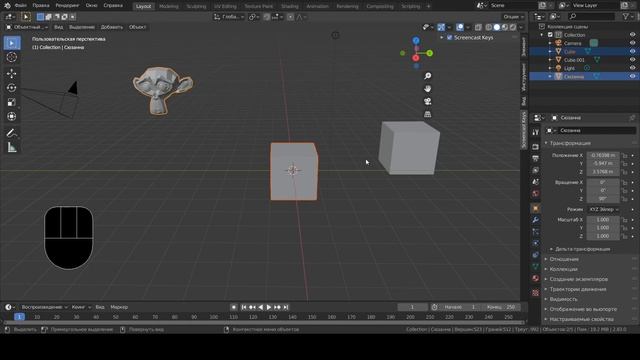This screenshot has width=640, height=360.
Task: Switch perspective/orthographic with grid icon
Action: (x=427, y=114)
